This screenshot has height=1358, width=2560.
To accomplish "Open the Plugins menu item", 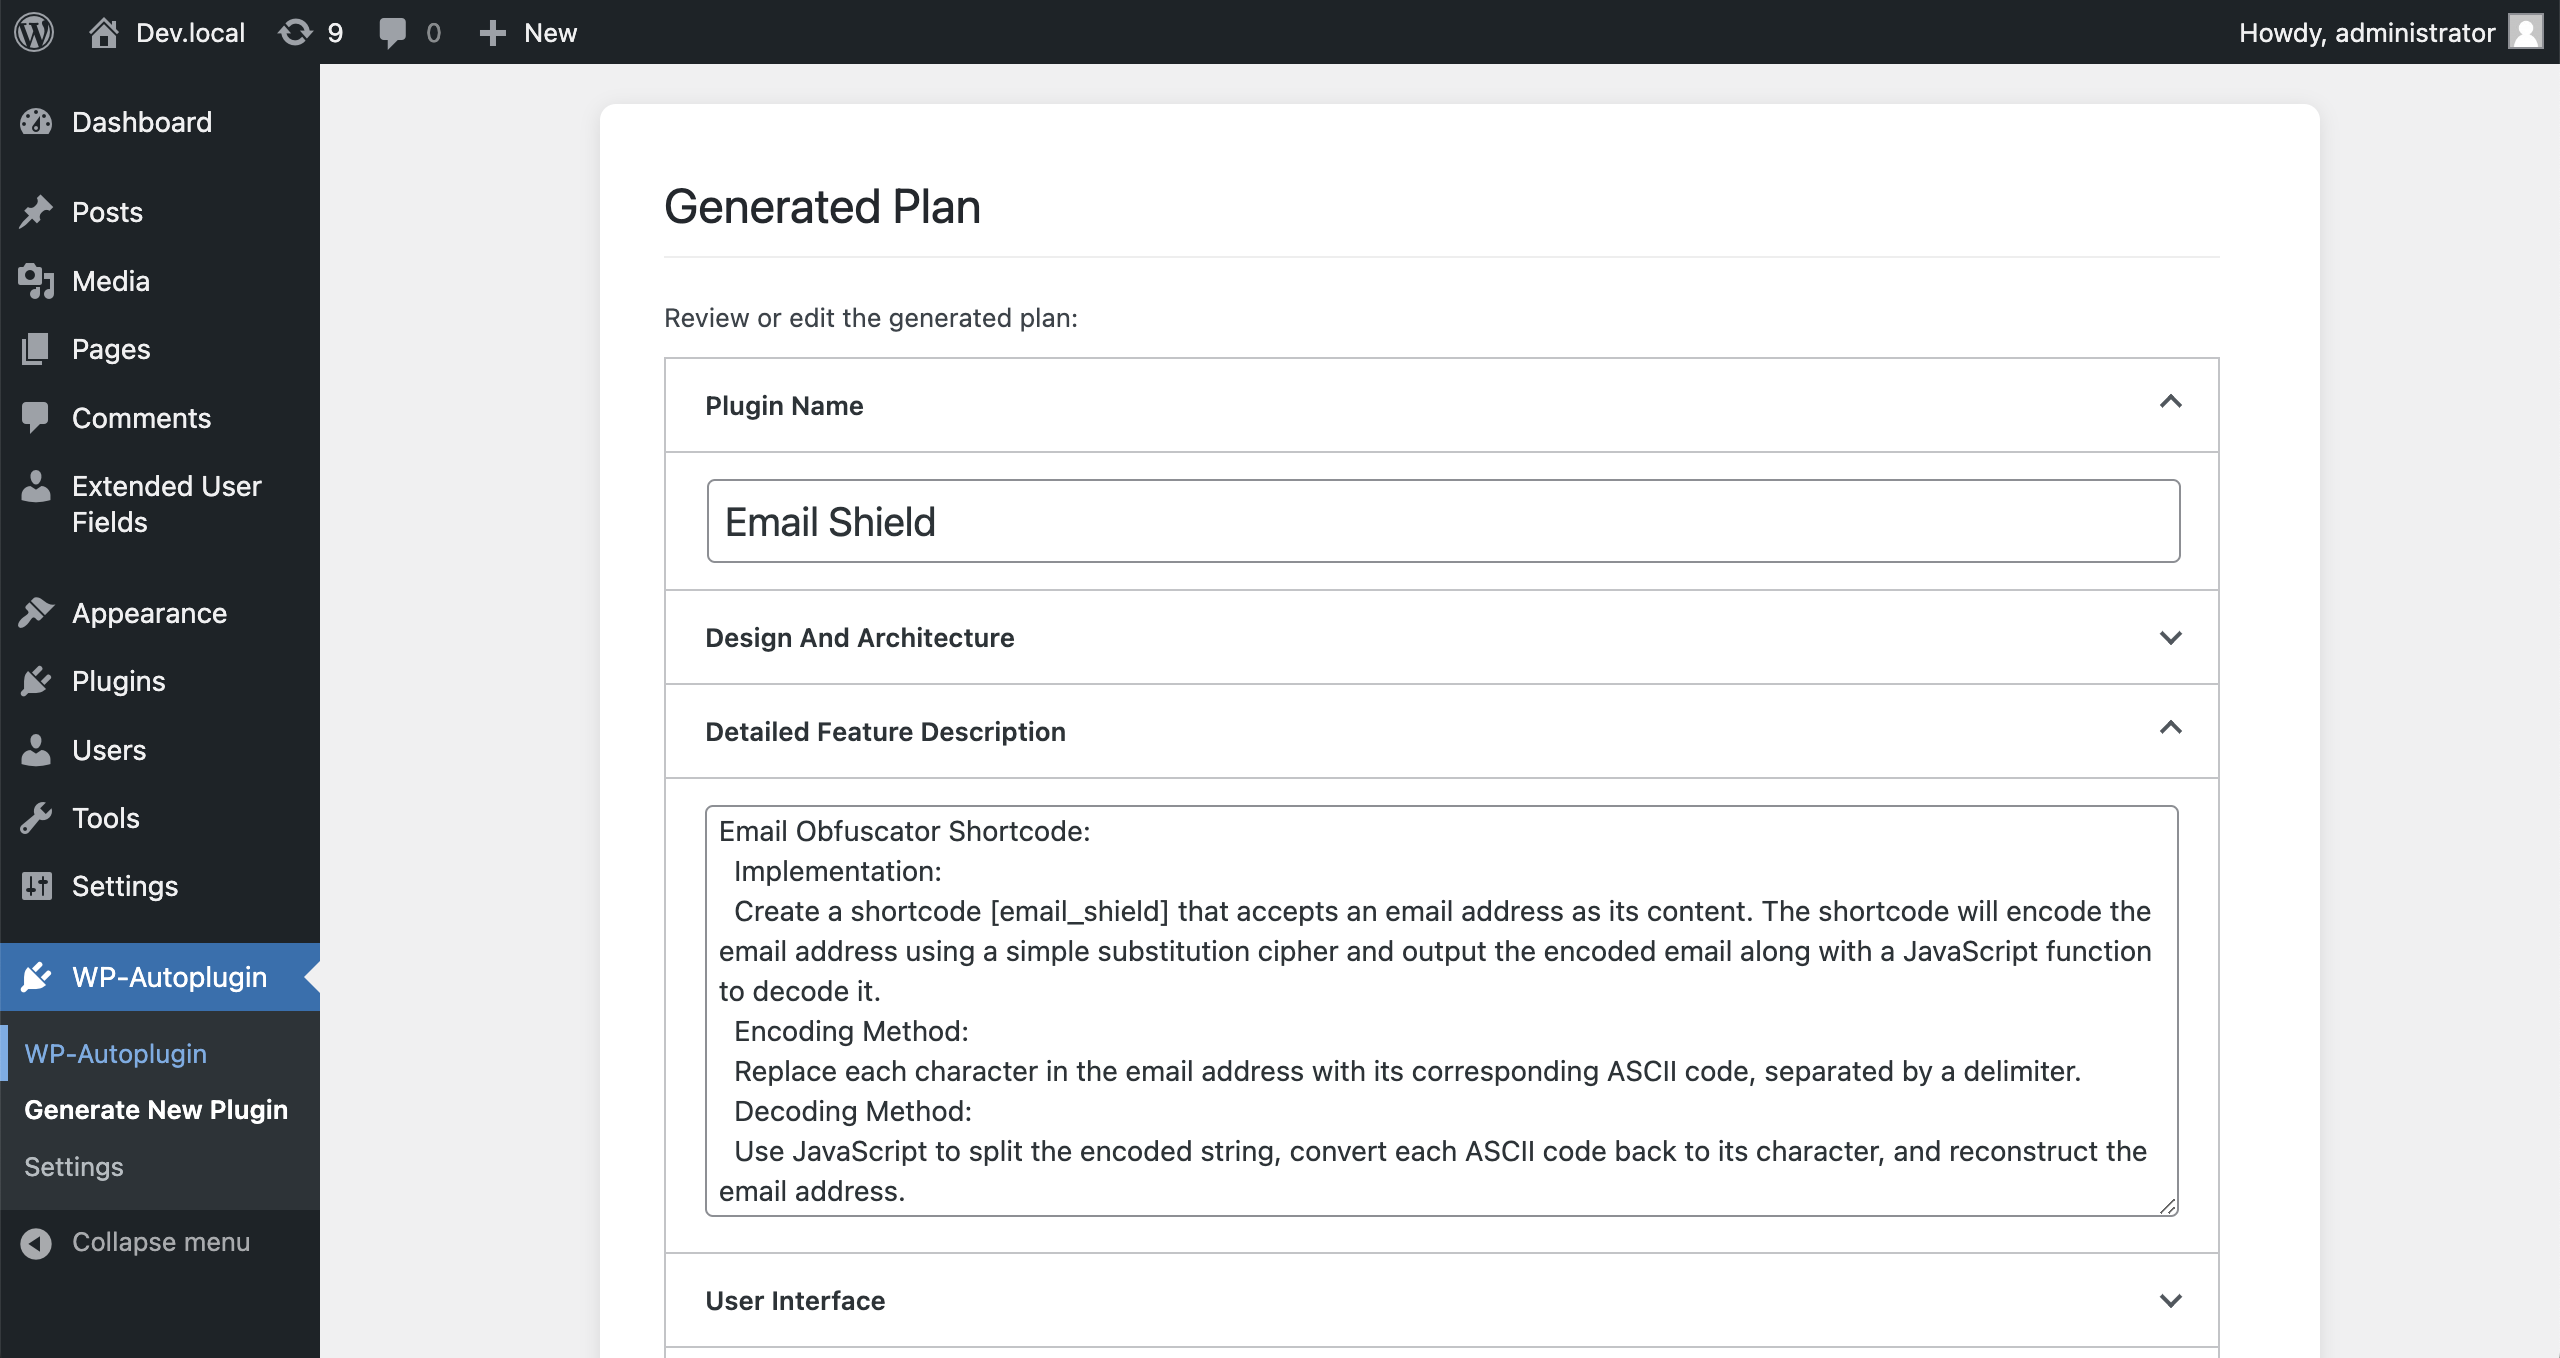I will [x=118, y=681].
